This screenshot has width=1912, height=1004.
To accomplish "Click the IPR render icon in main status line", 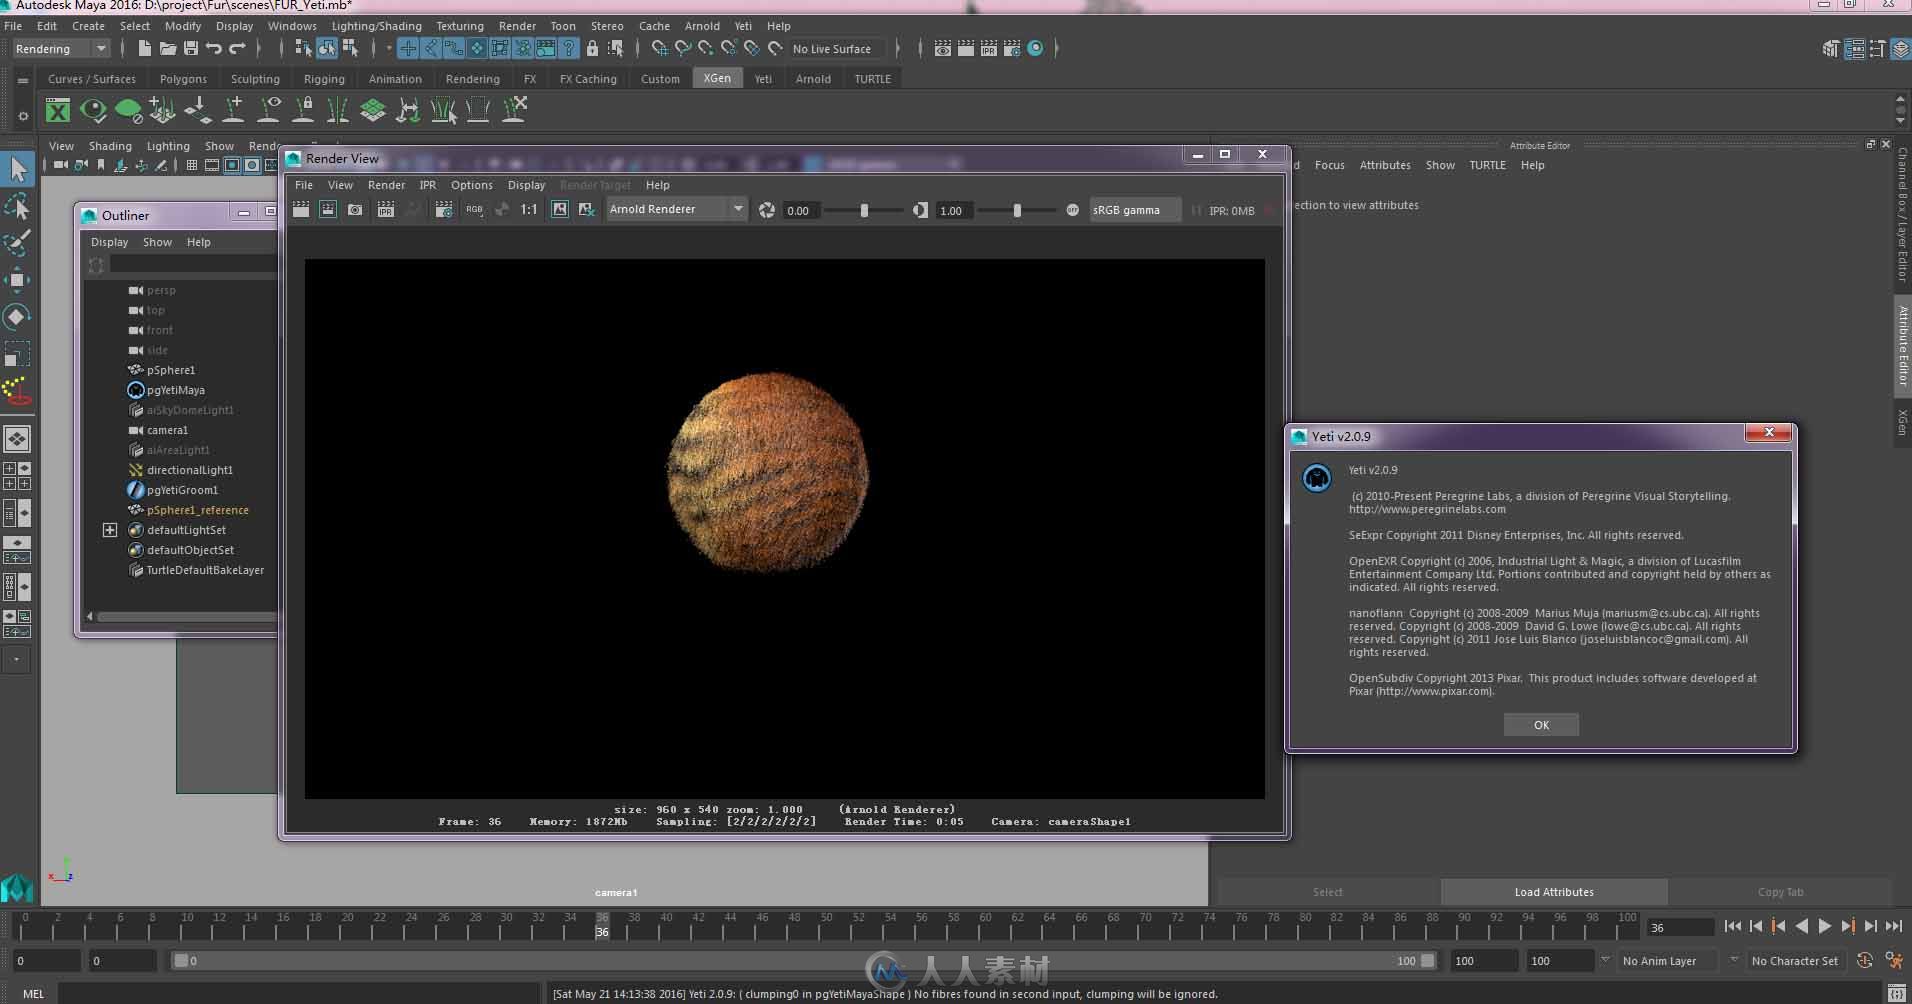I will [x=988, y=48].
